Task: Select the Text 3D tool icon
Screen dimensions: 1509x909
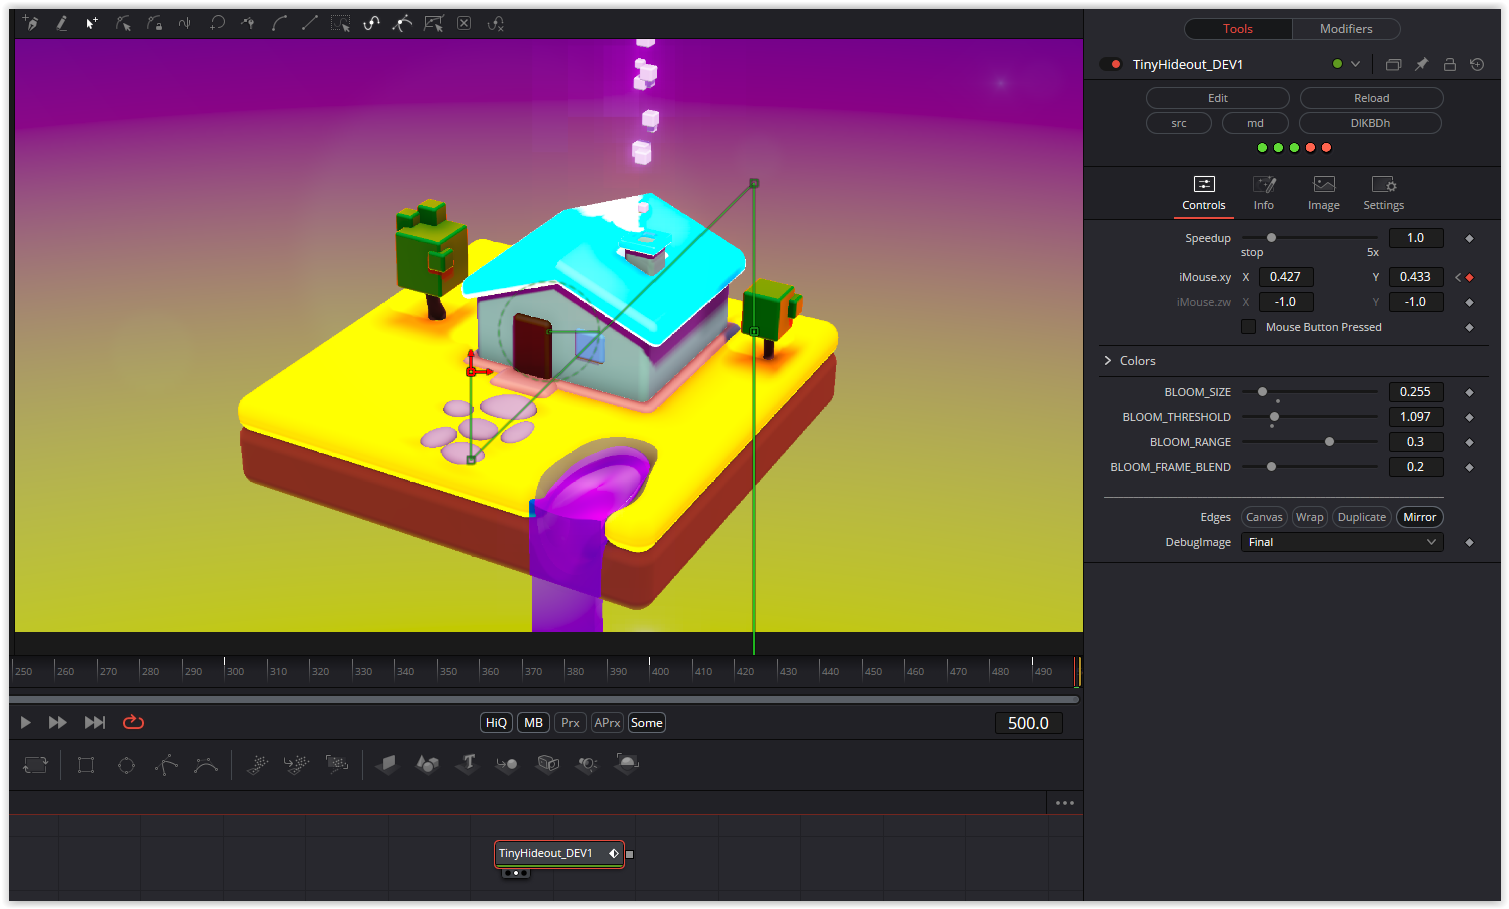Action: point(468,764)
